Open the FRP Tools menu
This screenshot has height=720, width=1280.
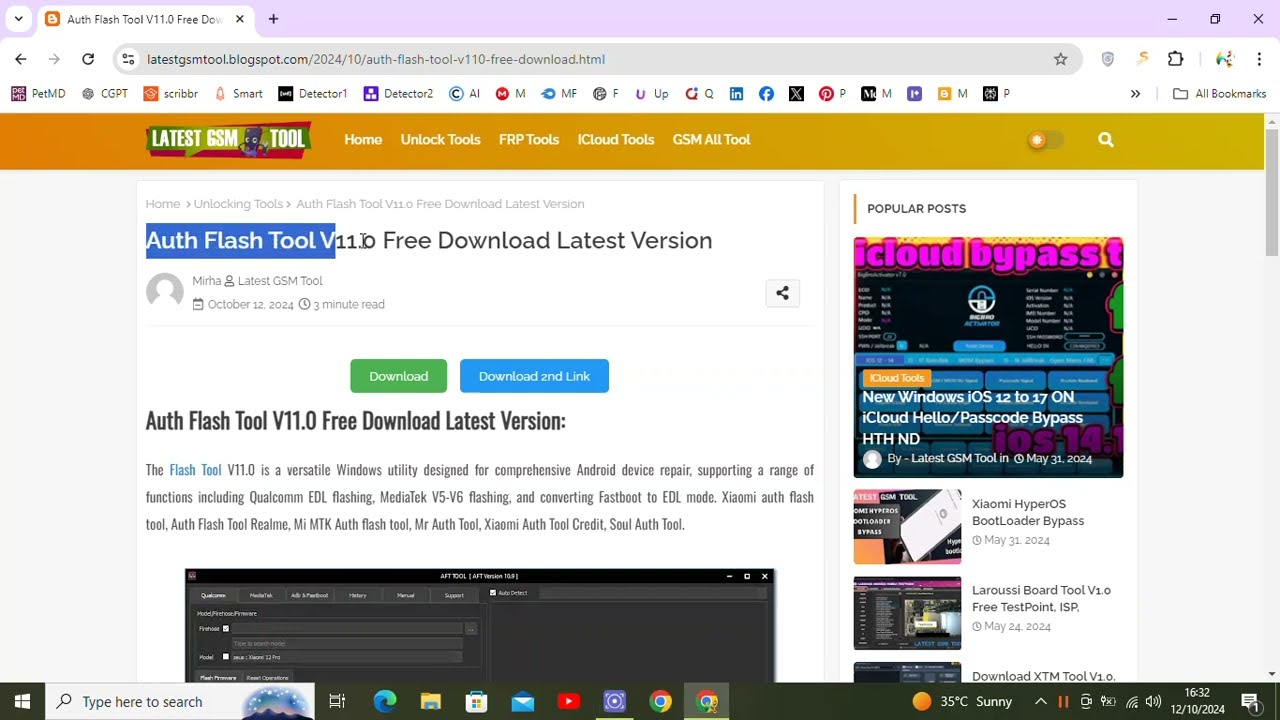coord(529,140)
